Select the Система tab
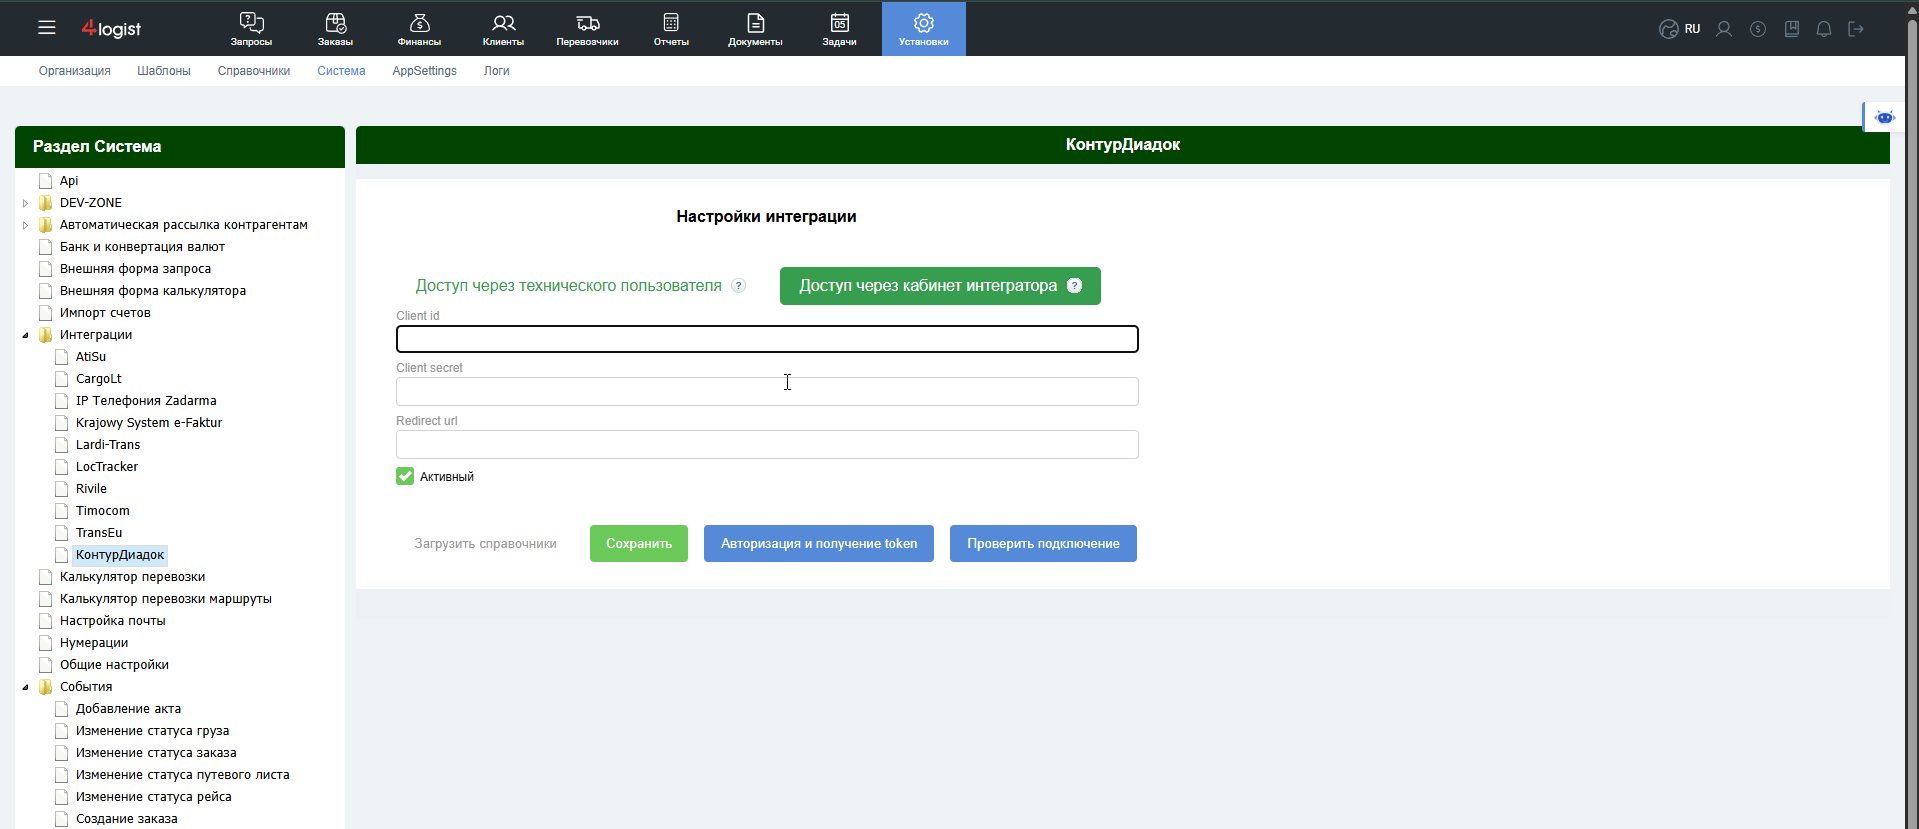This screenshot has width=1919, height=829. pyautogui.click(x=341, y=71)
